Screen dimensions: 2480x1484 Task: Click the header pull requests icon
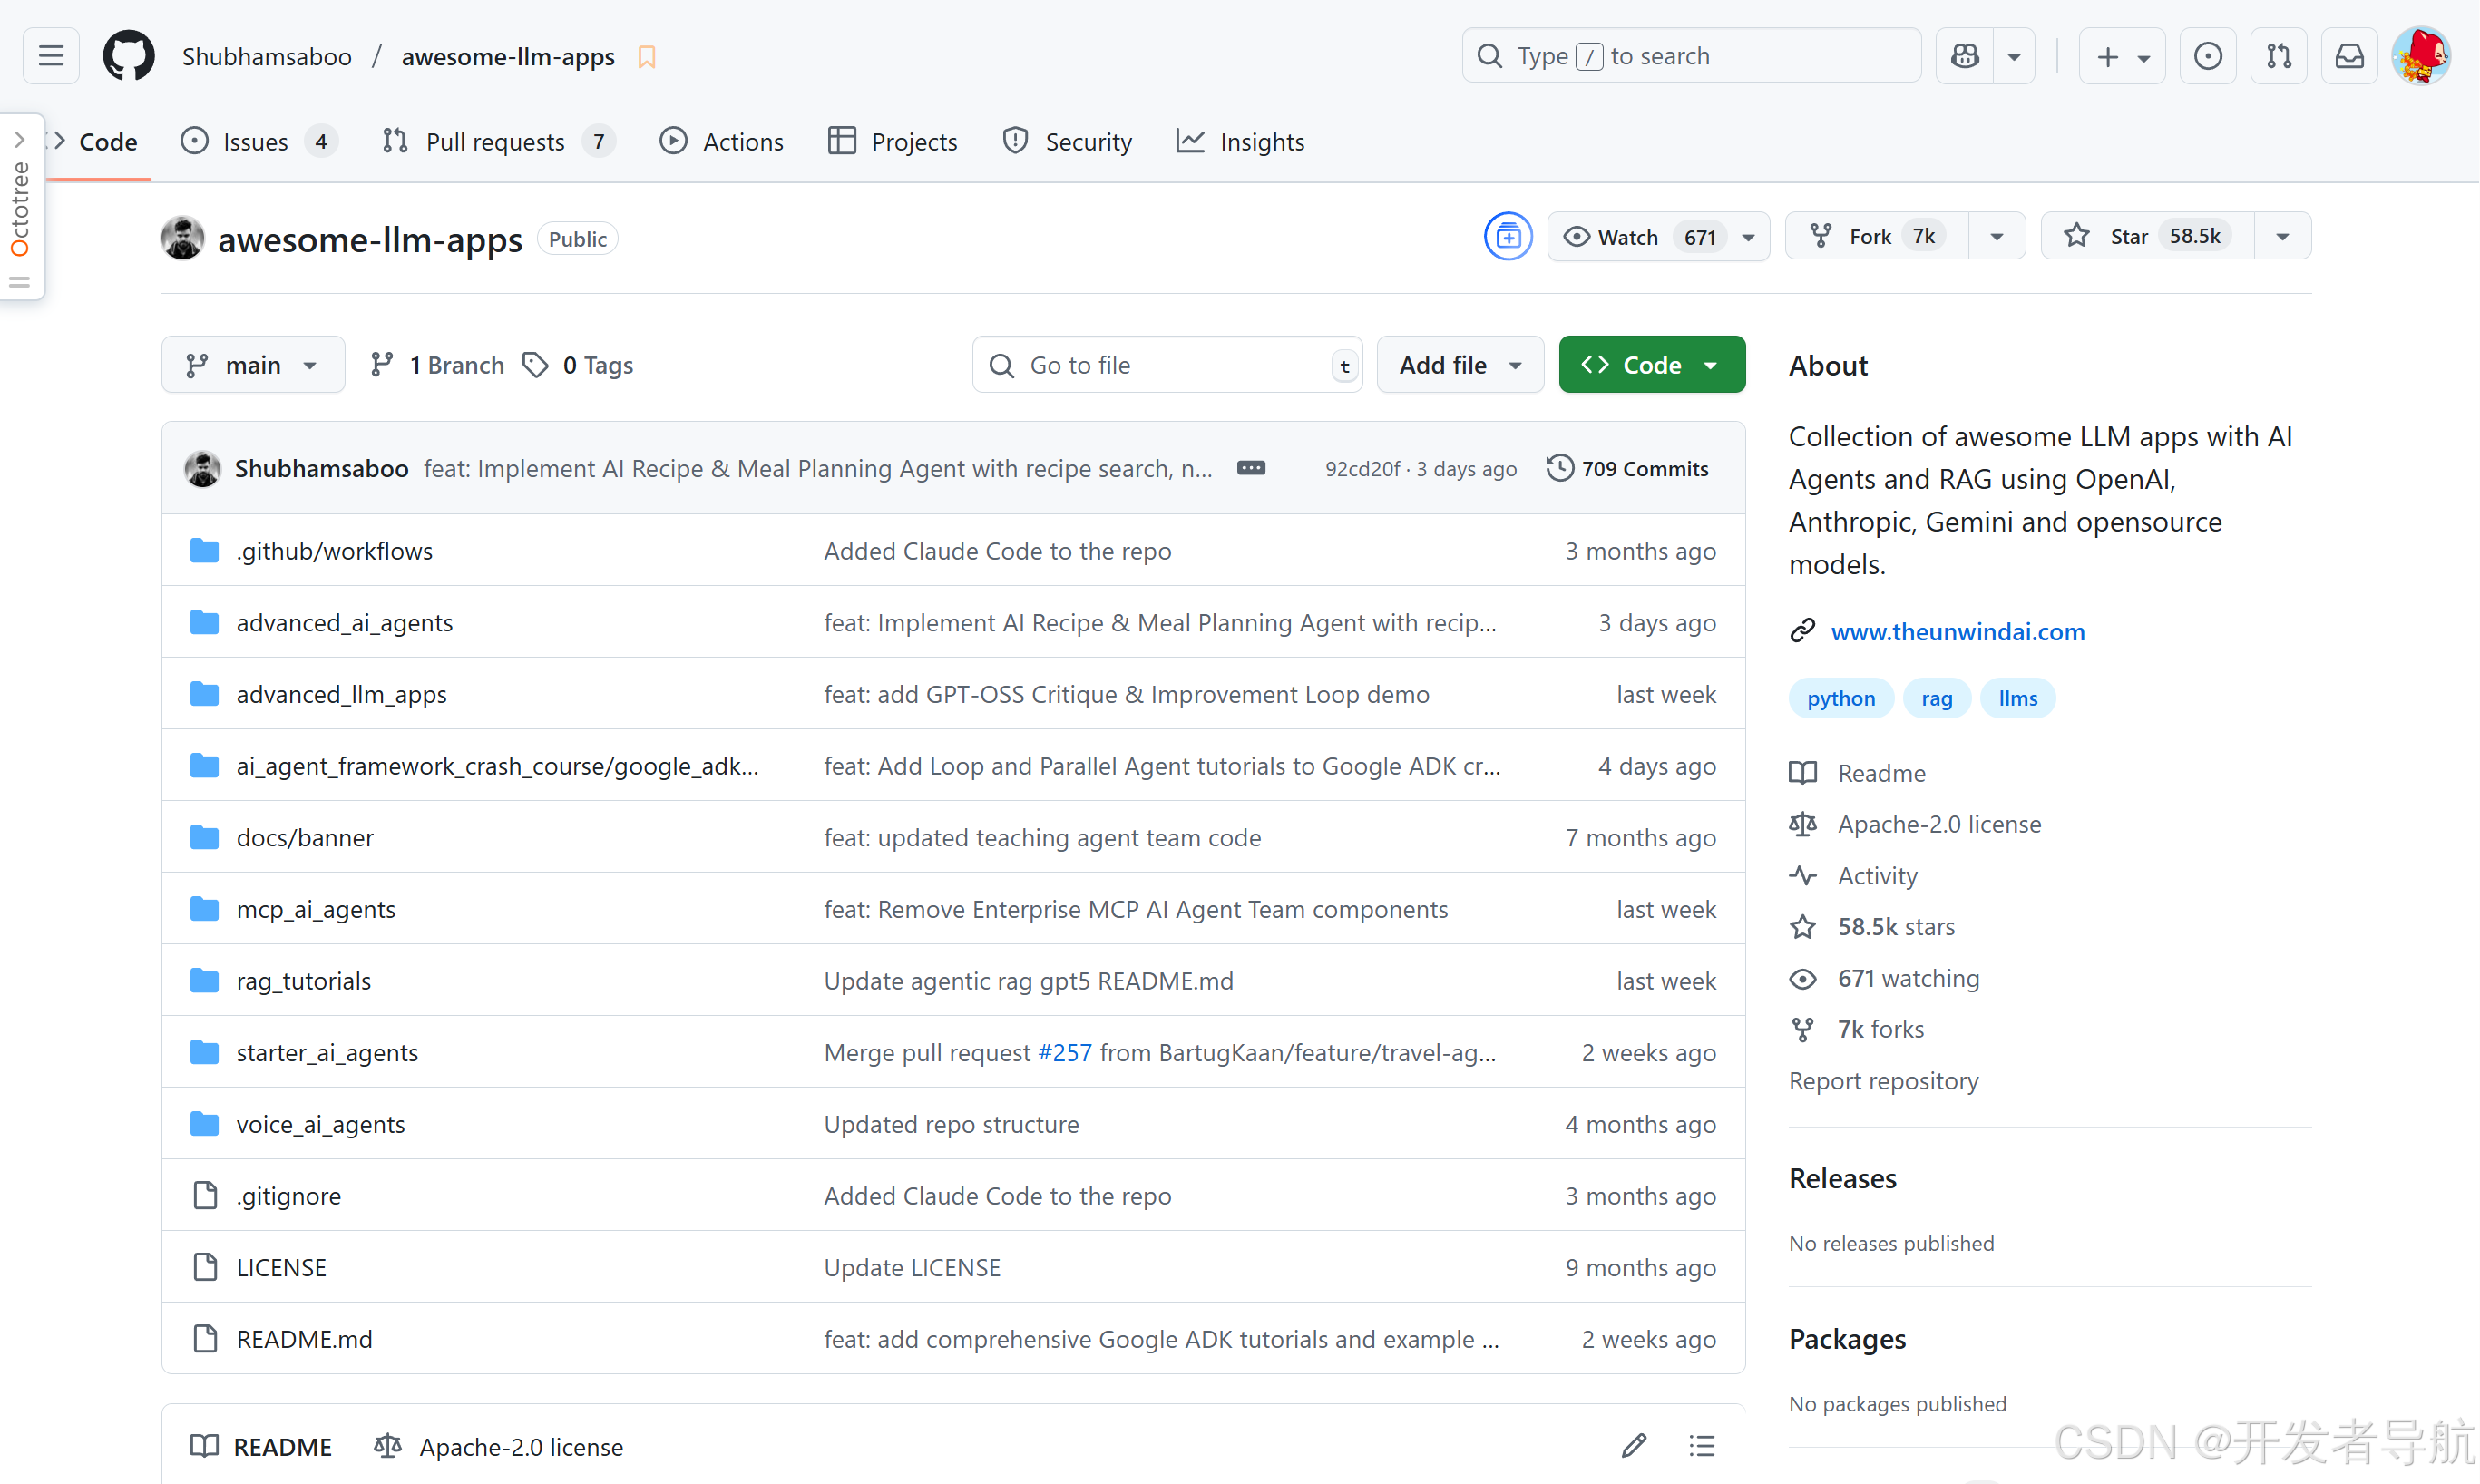2279,56
